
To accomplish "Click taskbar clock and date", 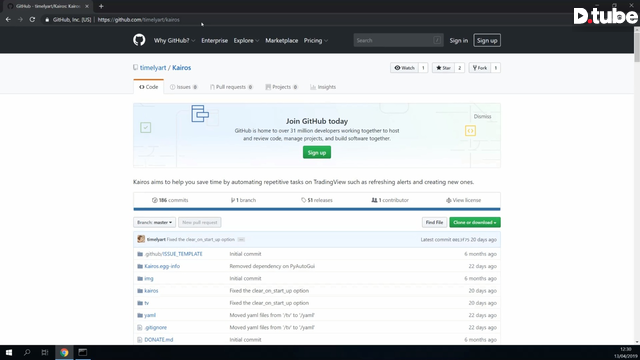I will point(626,353).
